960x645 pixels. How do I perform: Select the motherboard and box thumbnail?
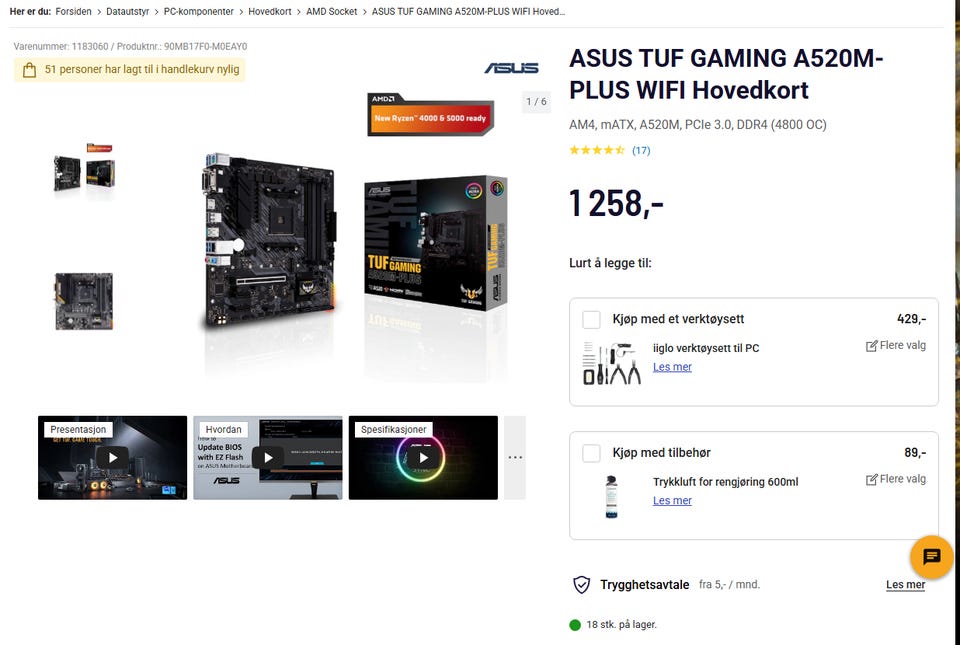pos(84,170)
